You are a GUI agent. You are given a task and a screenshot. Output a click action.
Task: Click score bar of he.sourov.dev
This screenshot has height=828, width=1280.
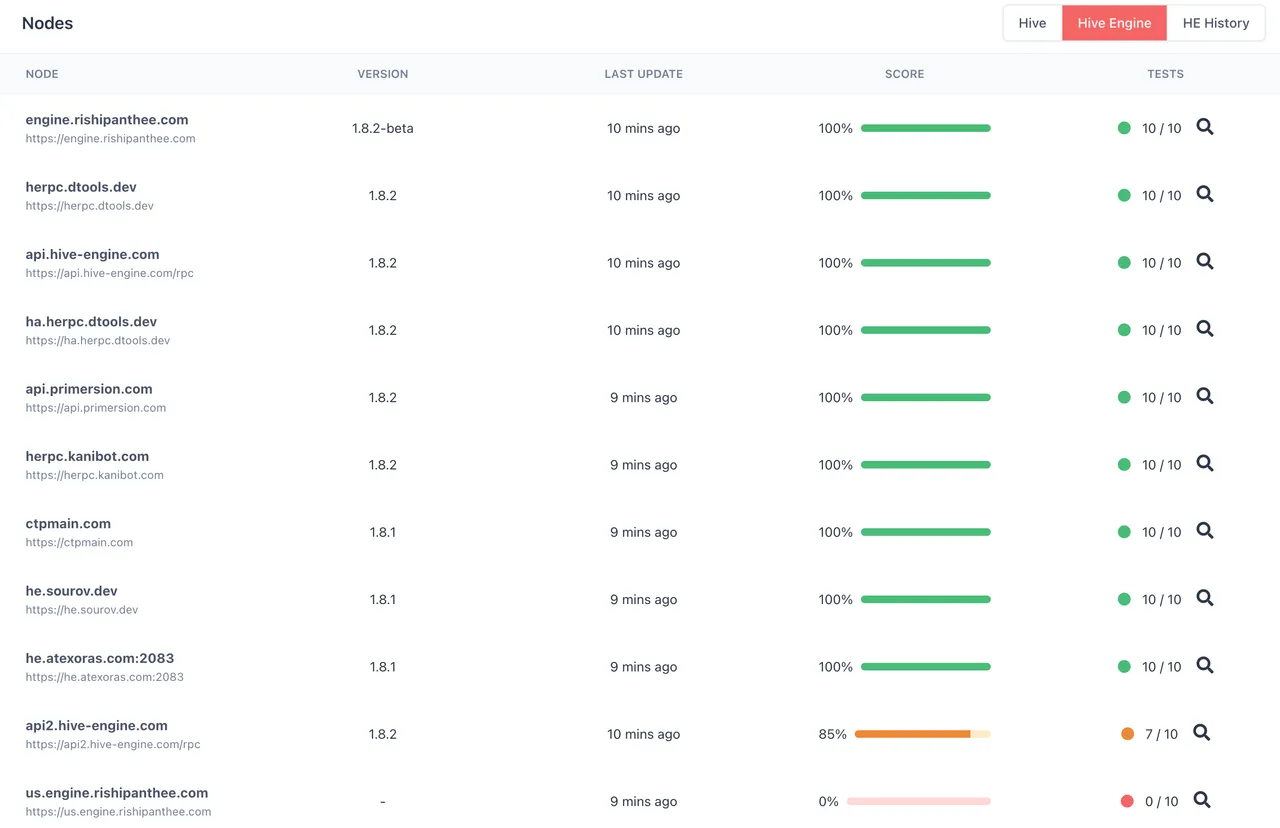[925, 599]
